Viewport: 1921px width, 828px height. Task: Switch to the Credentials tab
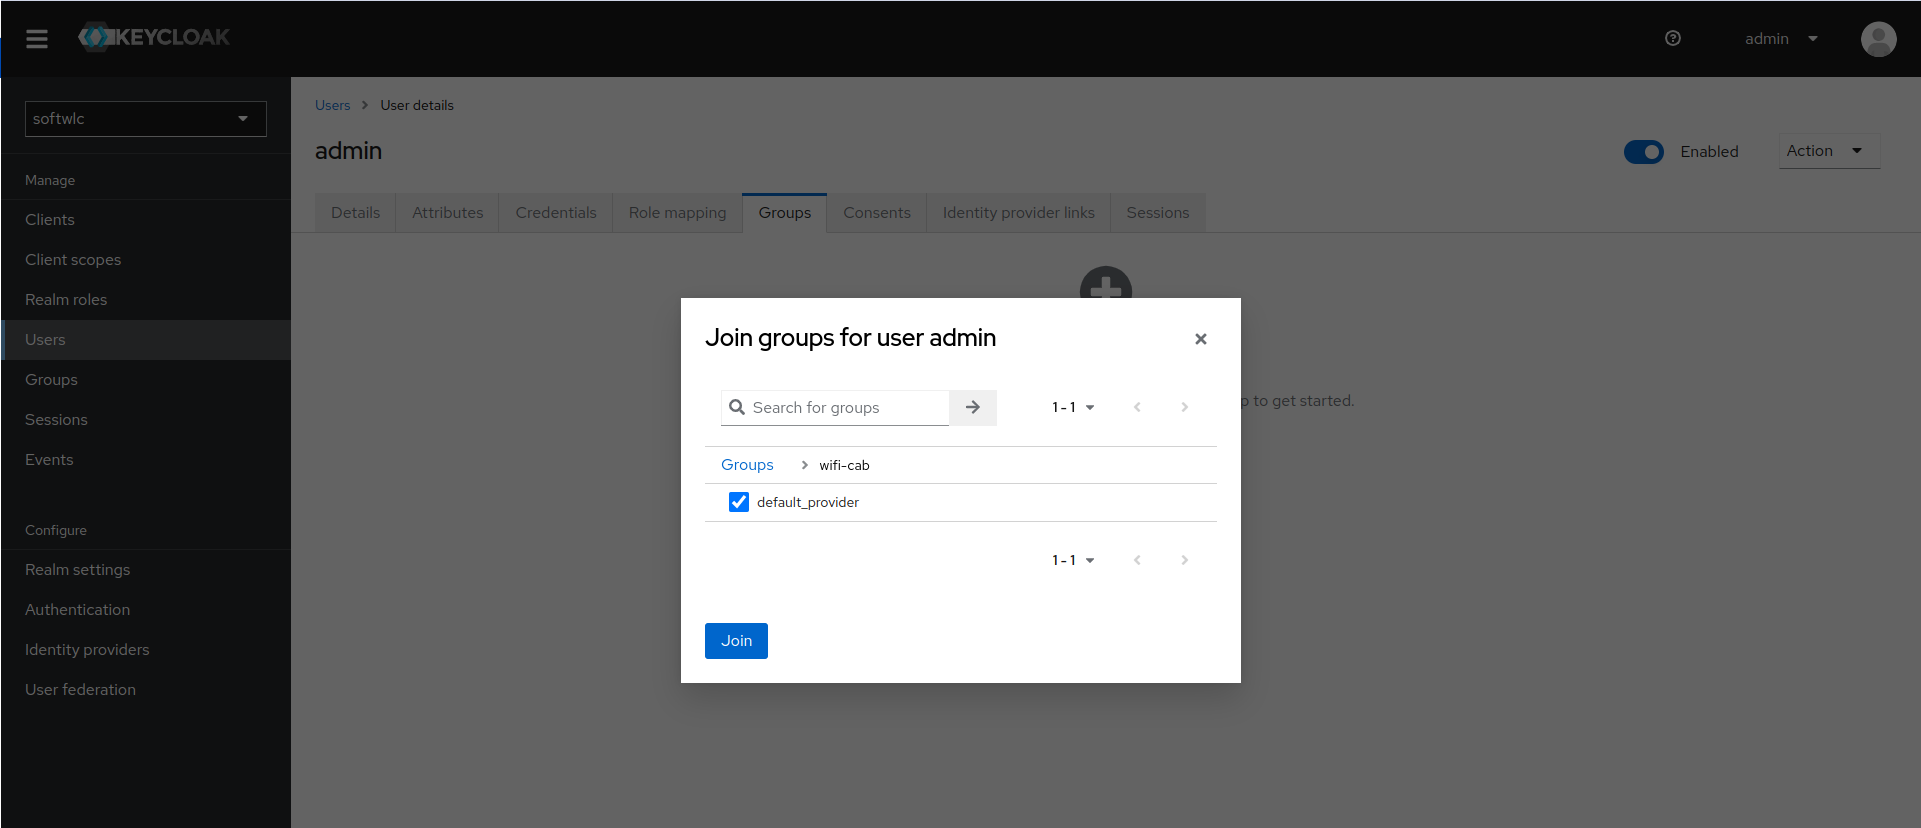point(555,213)
